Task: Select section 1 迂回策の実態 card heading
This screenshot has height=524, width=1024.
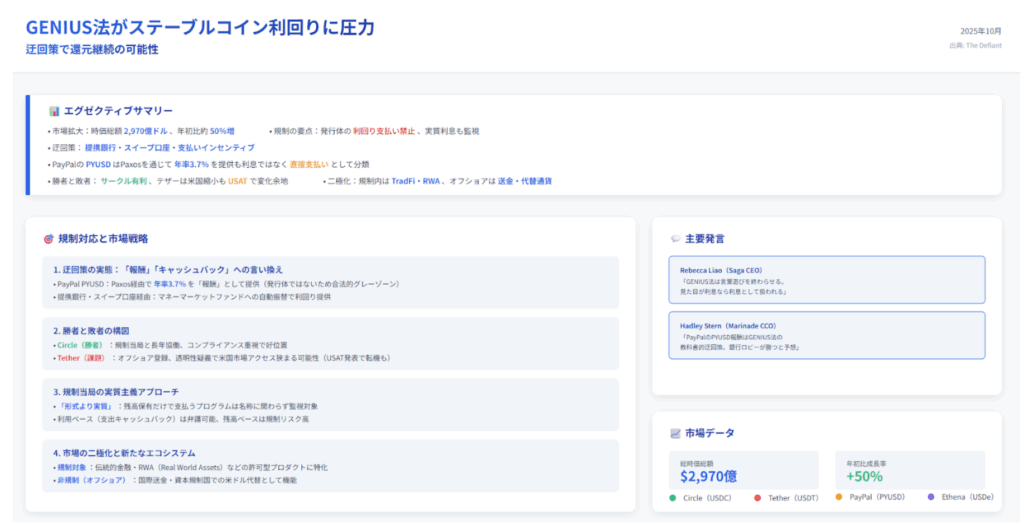Action: (168, 269)
